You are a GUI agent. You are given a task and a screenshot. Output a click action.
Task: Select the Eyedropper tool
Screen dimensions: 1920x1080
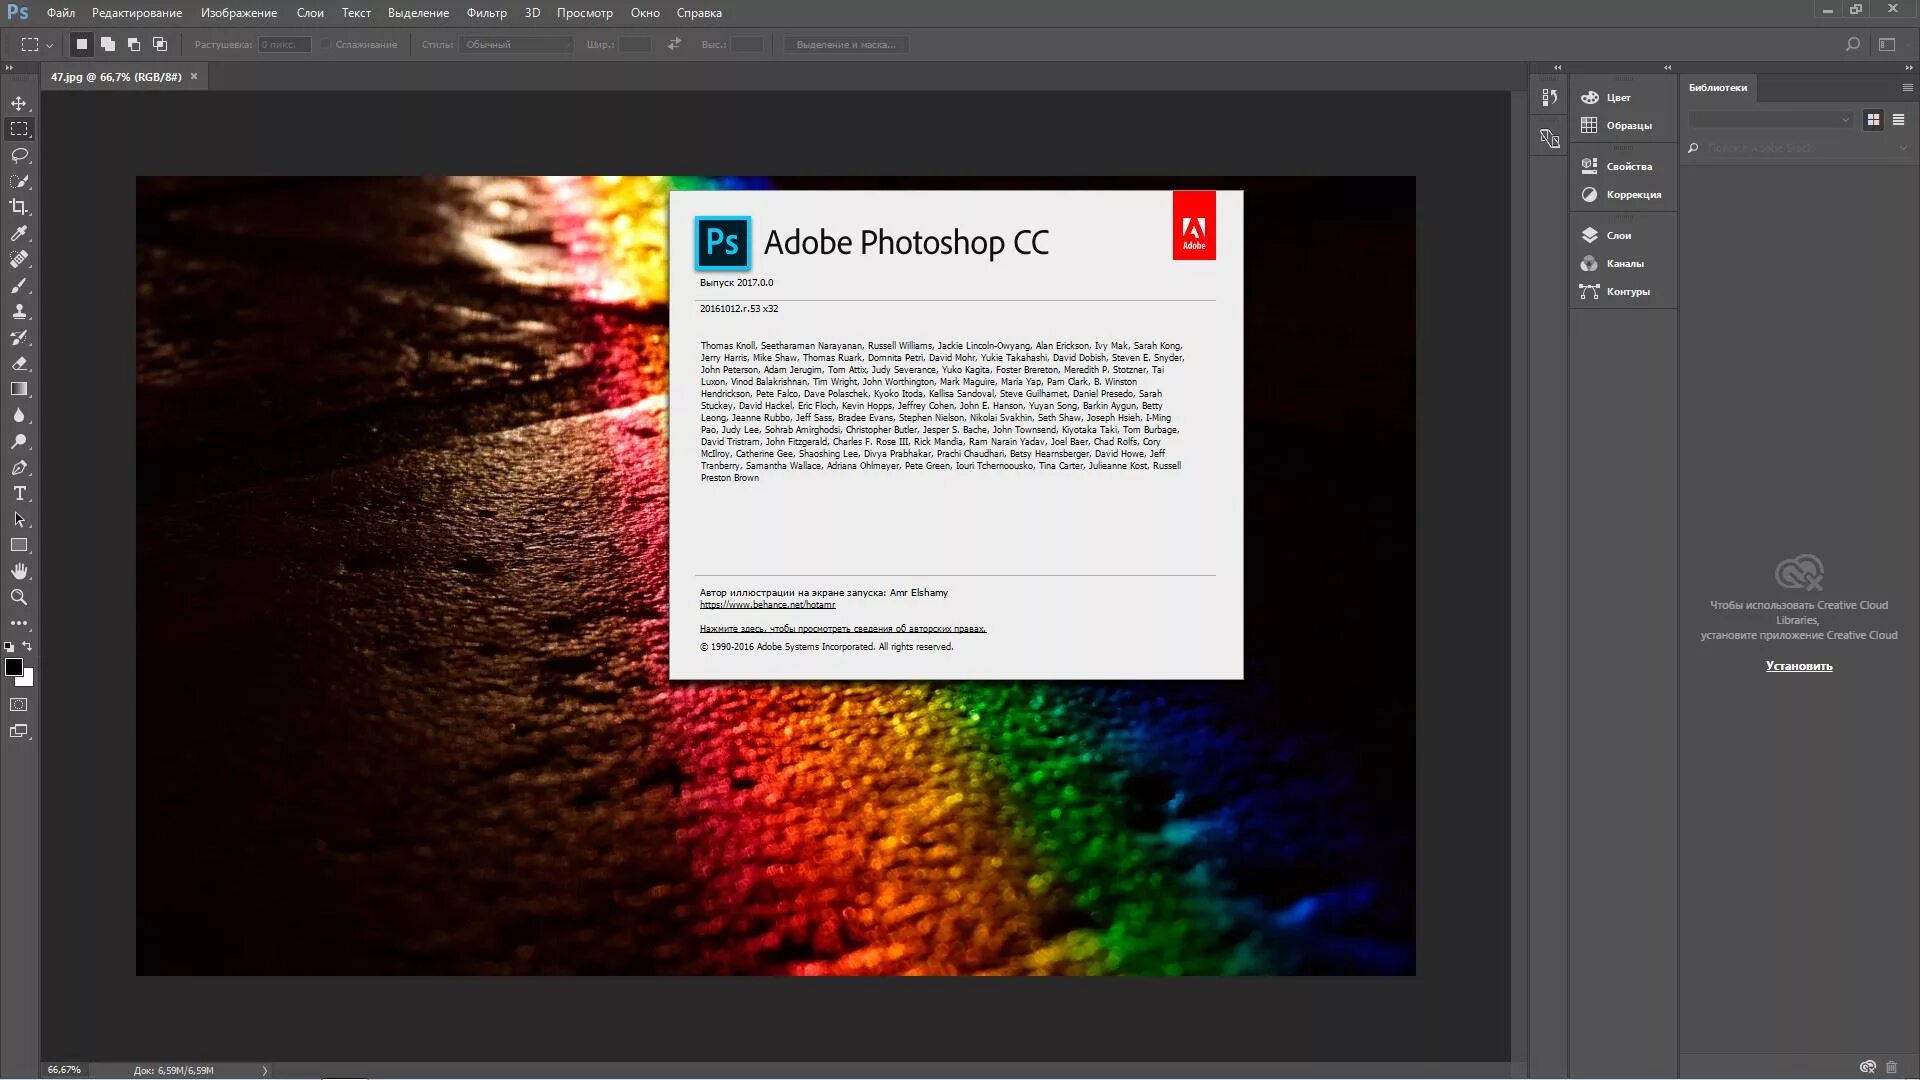click(19, 233)
